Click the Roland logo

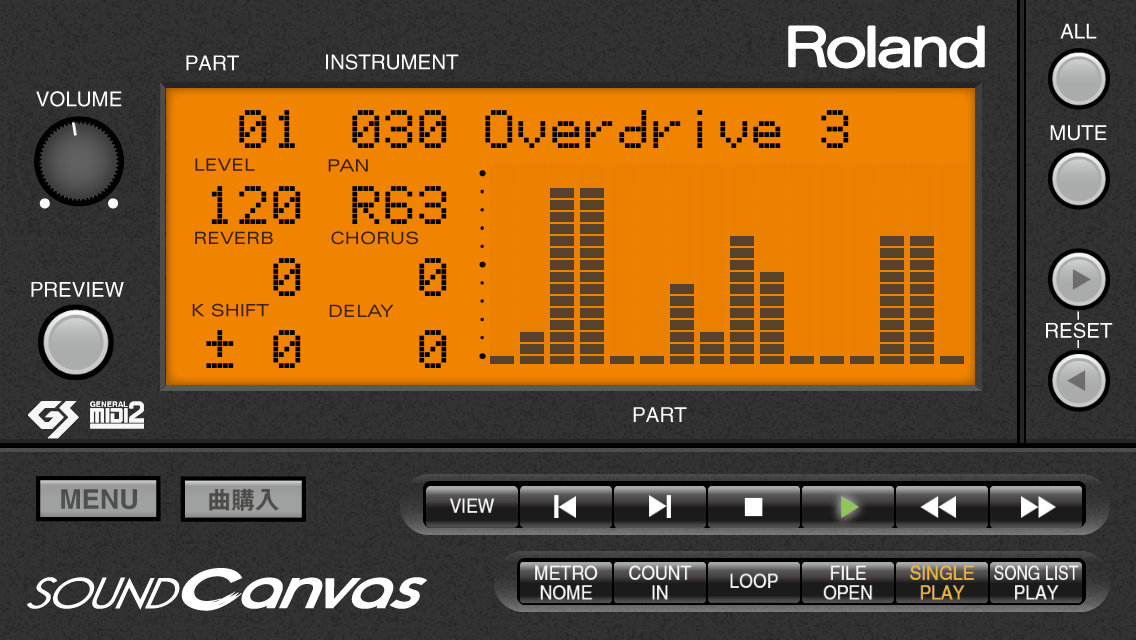coord(886,47)
